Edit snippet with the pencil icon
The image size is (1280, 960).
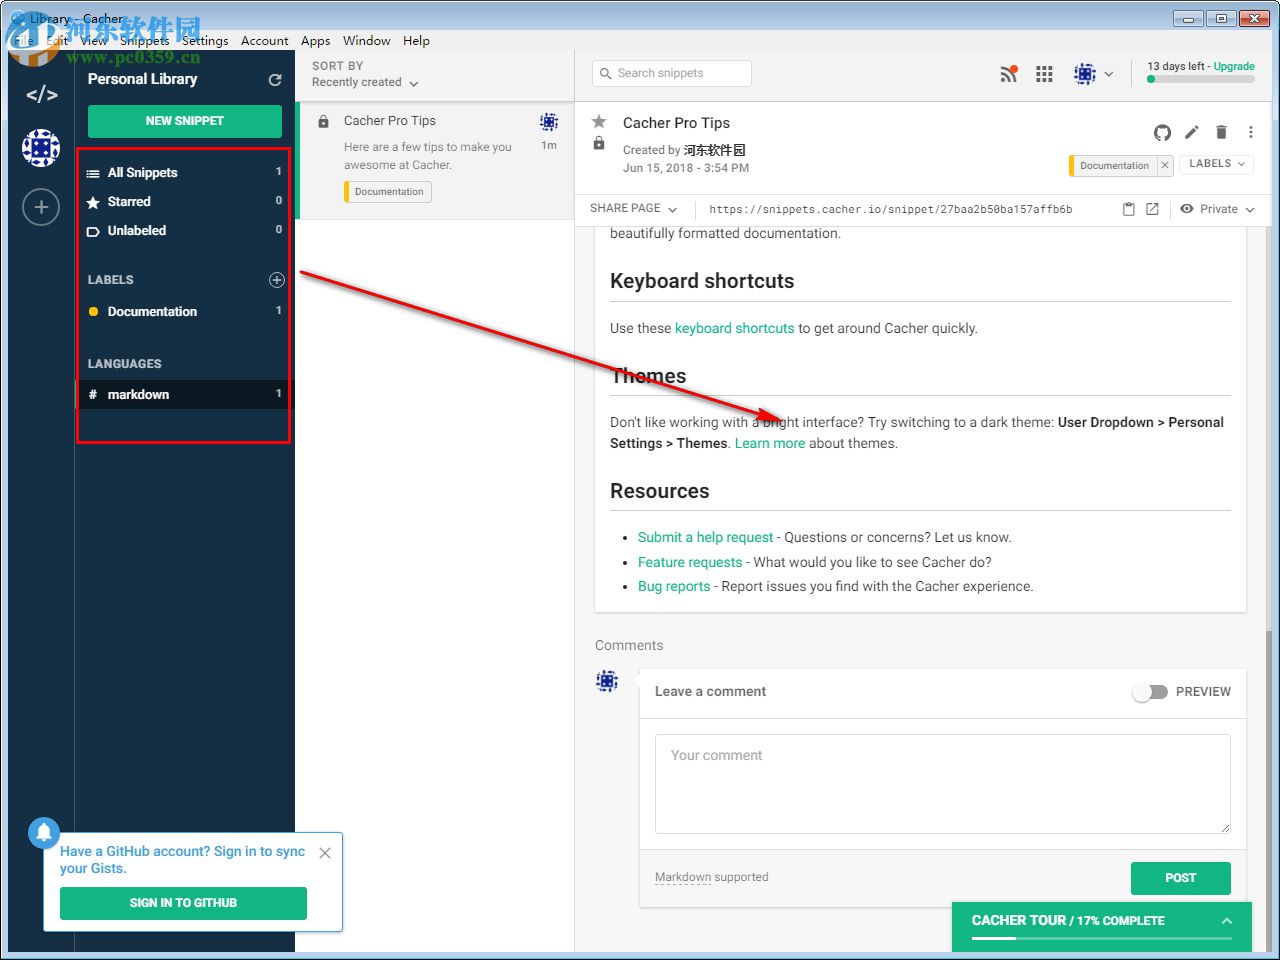1192,132
